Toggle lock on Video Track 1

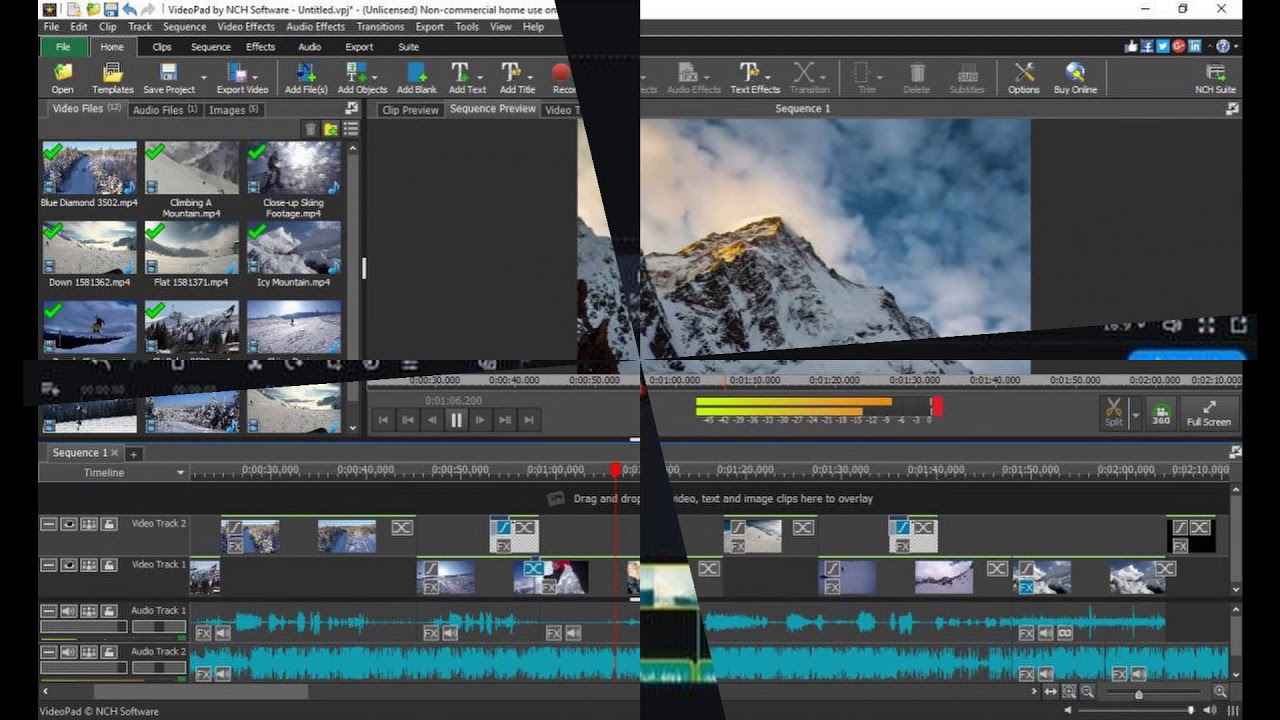coord(109,565)
